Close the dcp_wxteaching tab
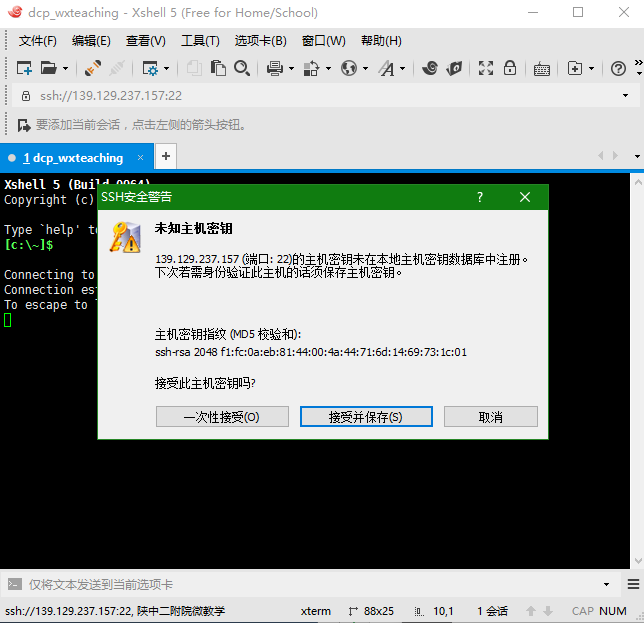 tap(140, 158)
